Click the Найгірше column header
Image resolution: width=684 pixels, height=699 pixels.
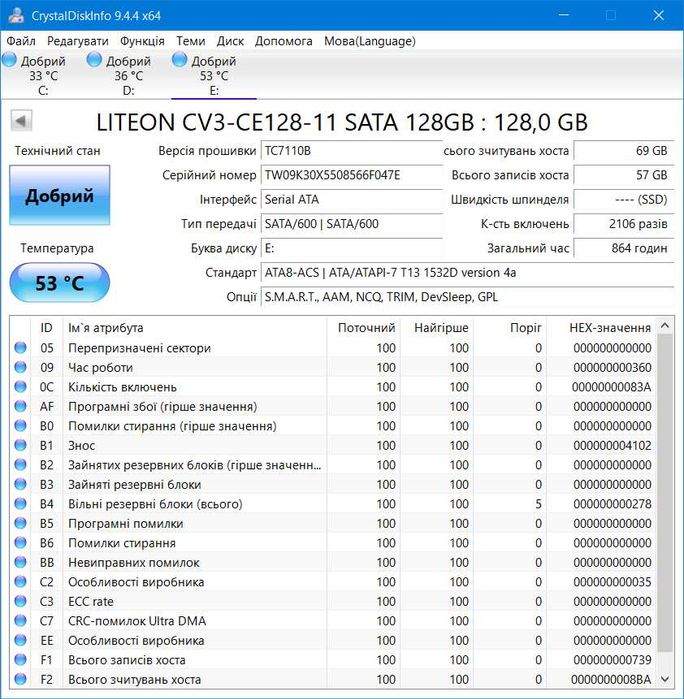[x=437, y=328]
